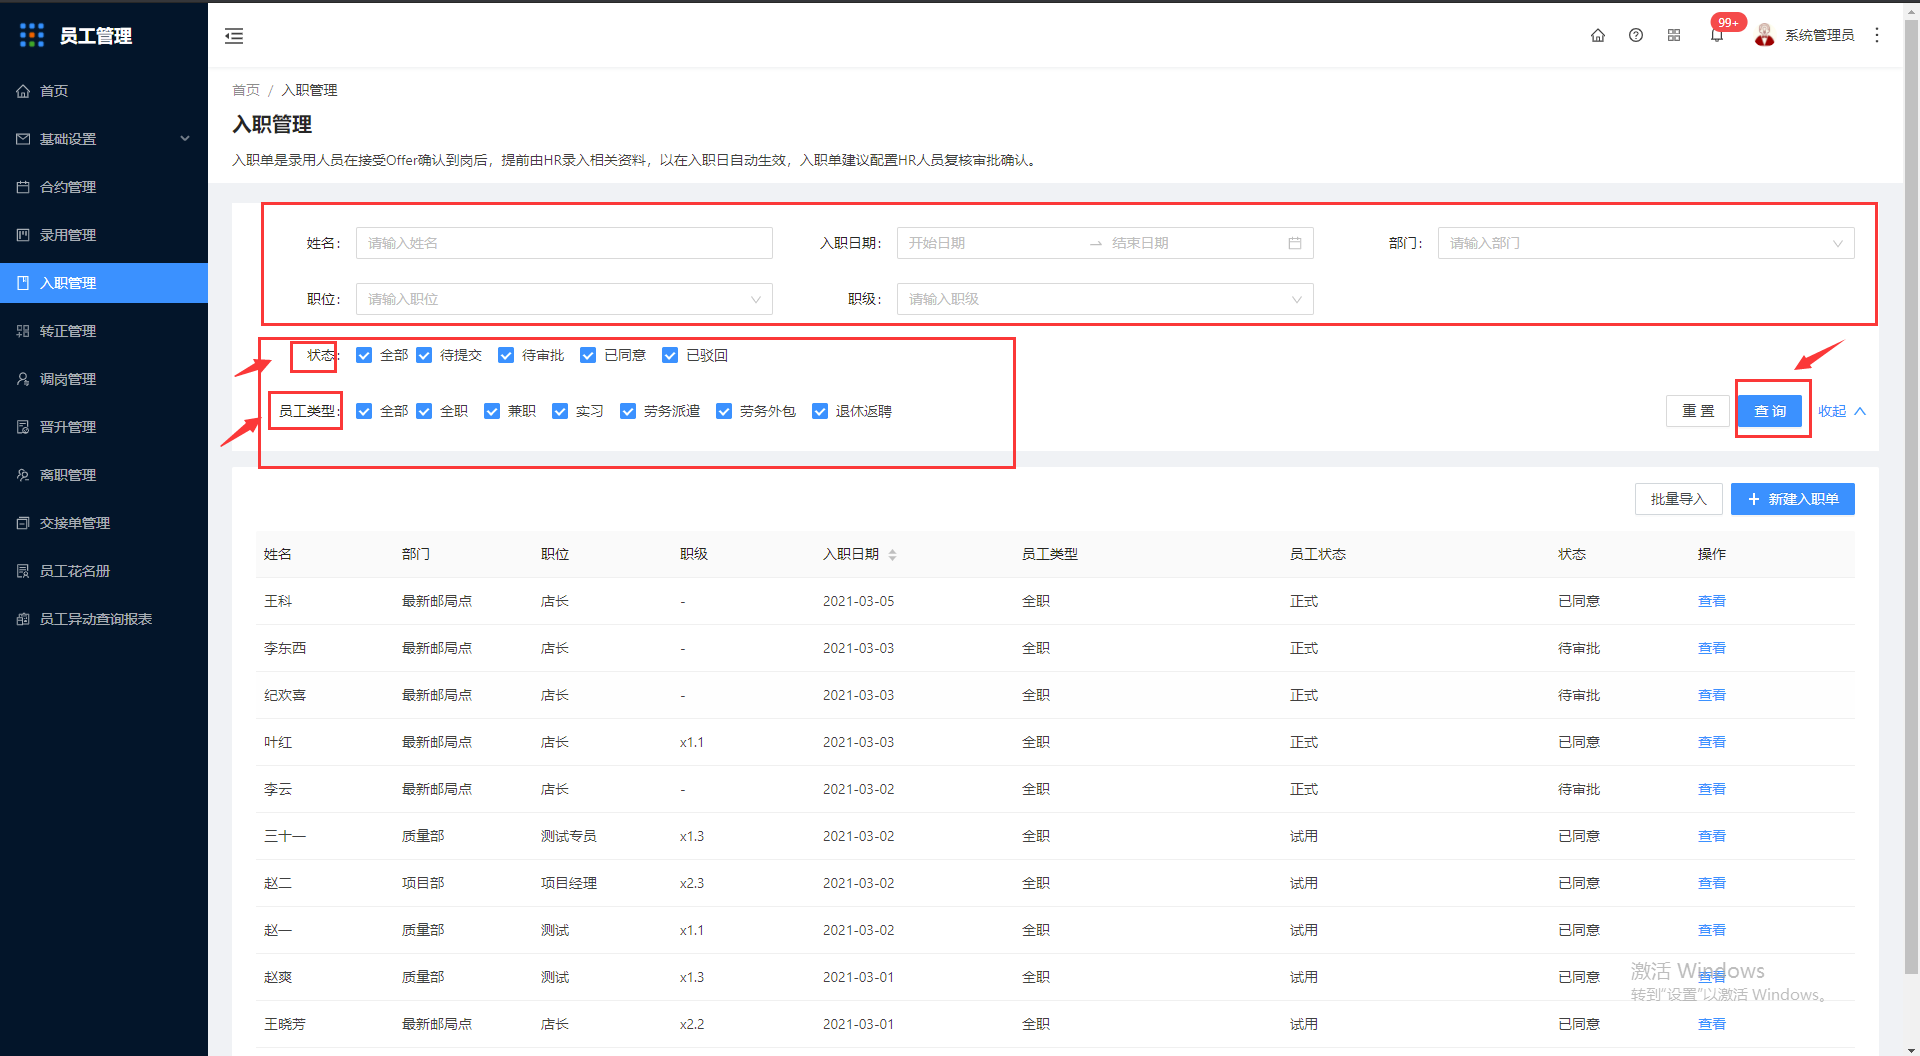Open 录用管理 menu item
The image size is (1920, 1056).
[104, 235]
